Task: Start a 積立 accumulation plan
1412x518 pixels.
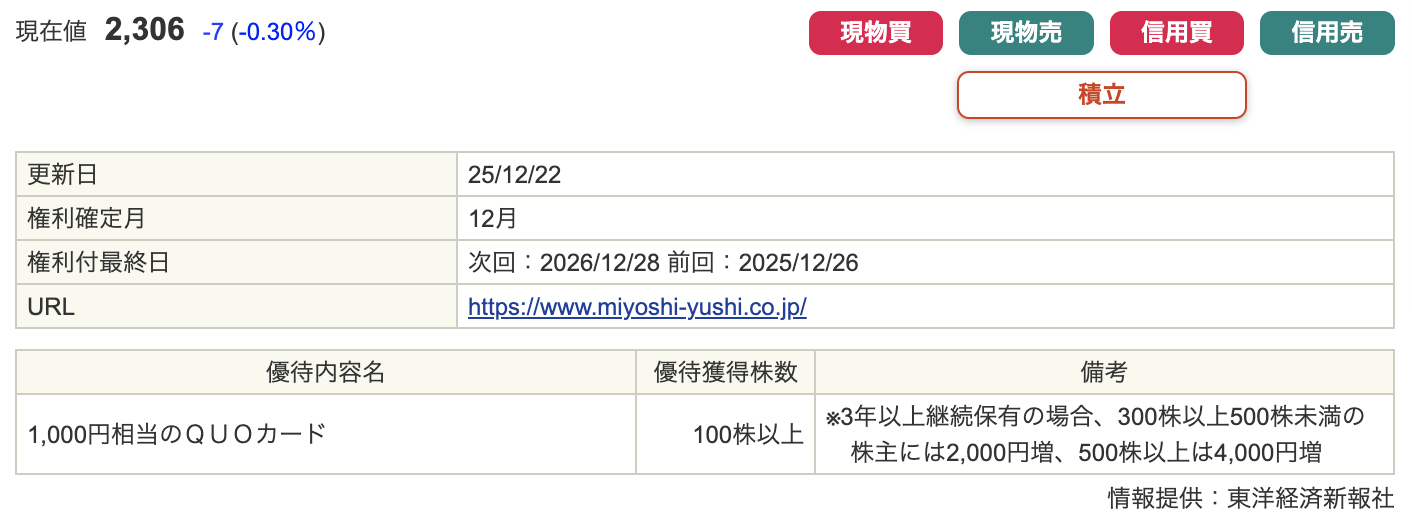Action: 1101,95
